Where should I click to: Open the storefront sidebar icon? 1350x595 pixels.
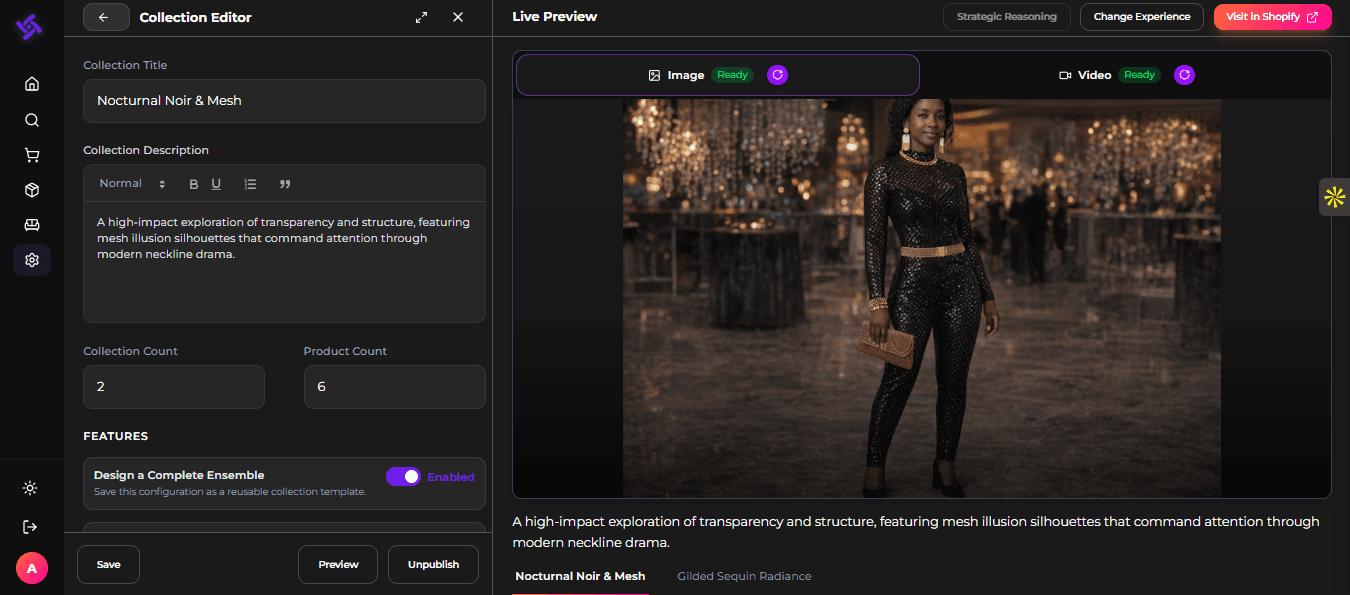tap(32, 225)
